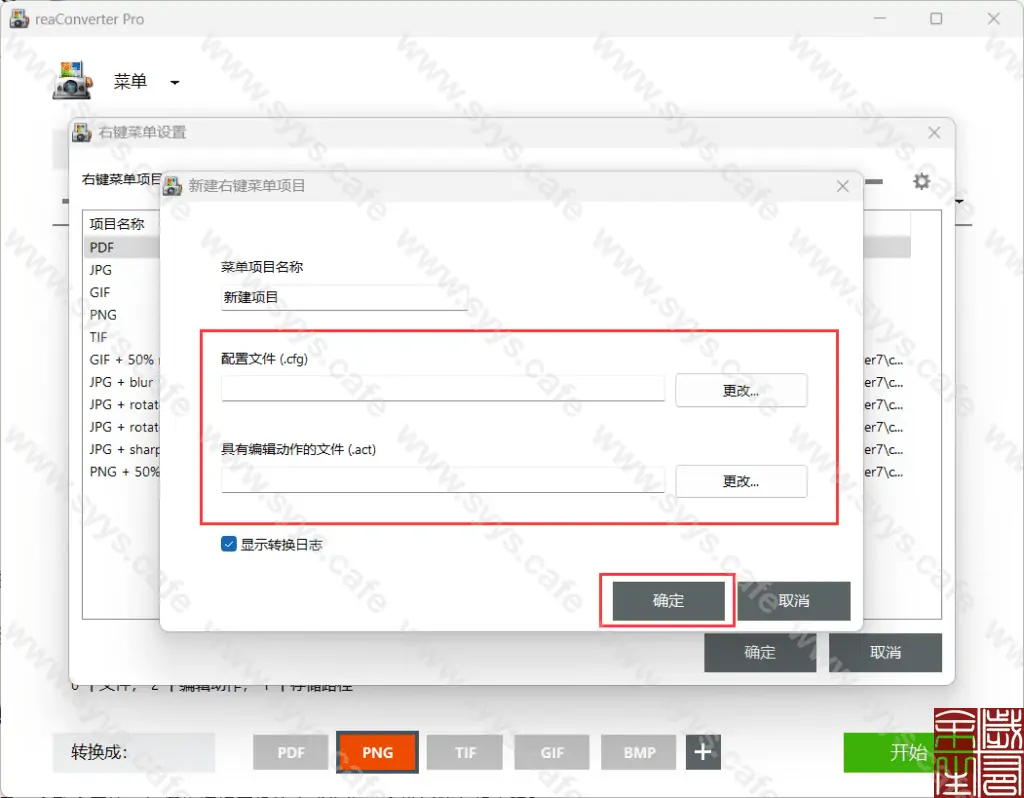Image resolution: width=1024 pixels, height=798 pixels.
Task: Click 确定 in the 右键菜单设置 dialog
Action: click(x=760, y=652)
